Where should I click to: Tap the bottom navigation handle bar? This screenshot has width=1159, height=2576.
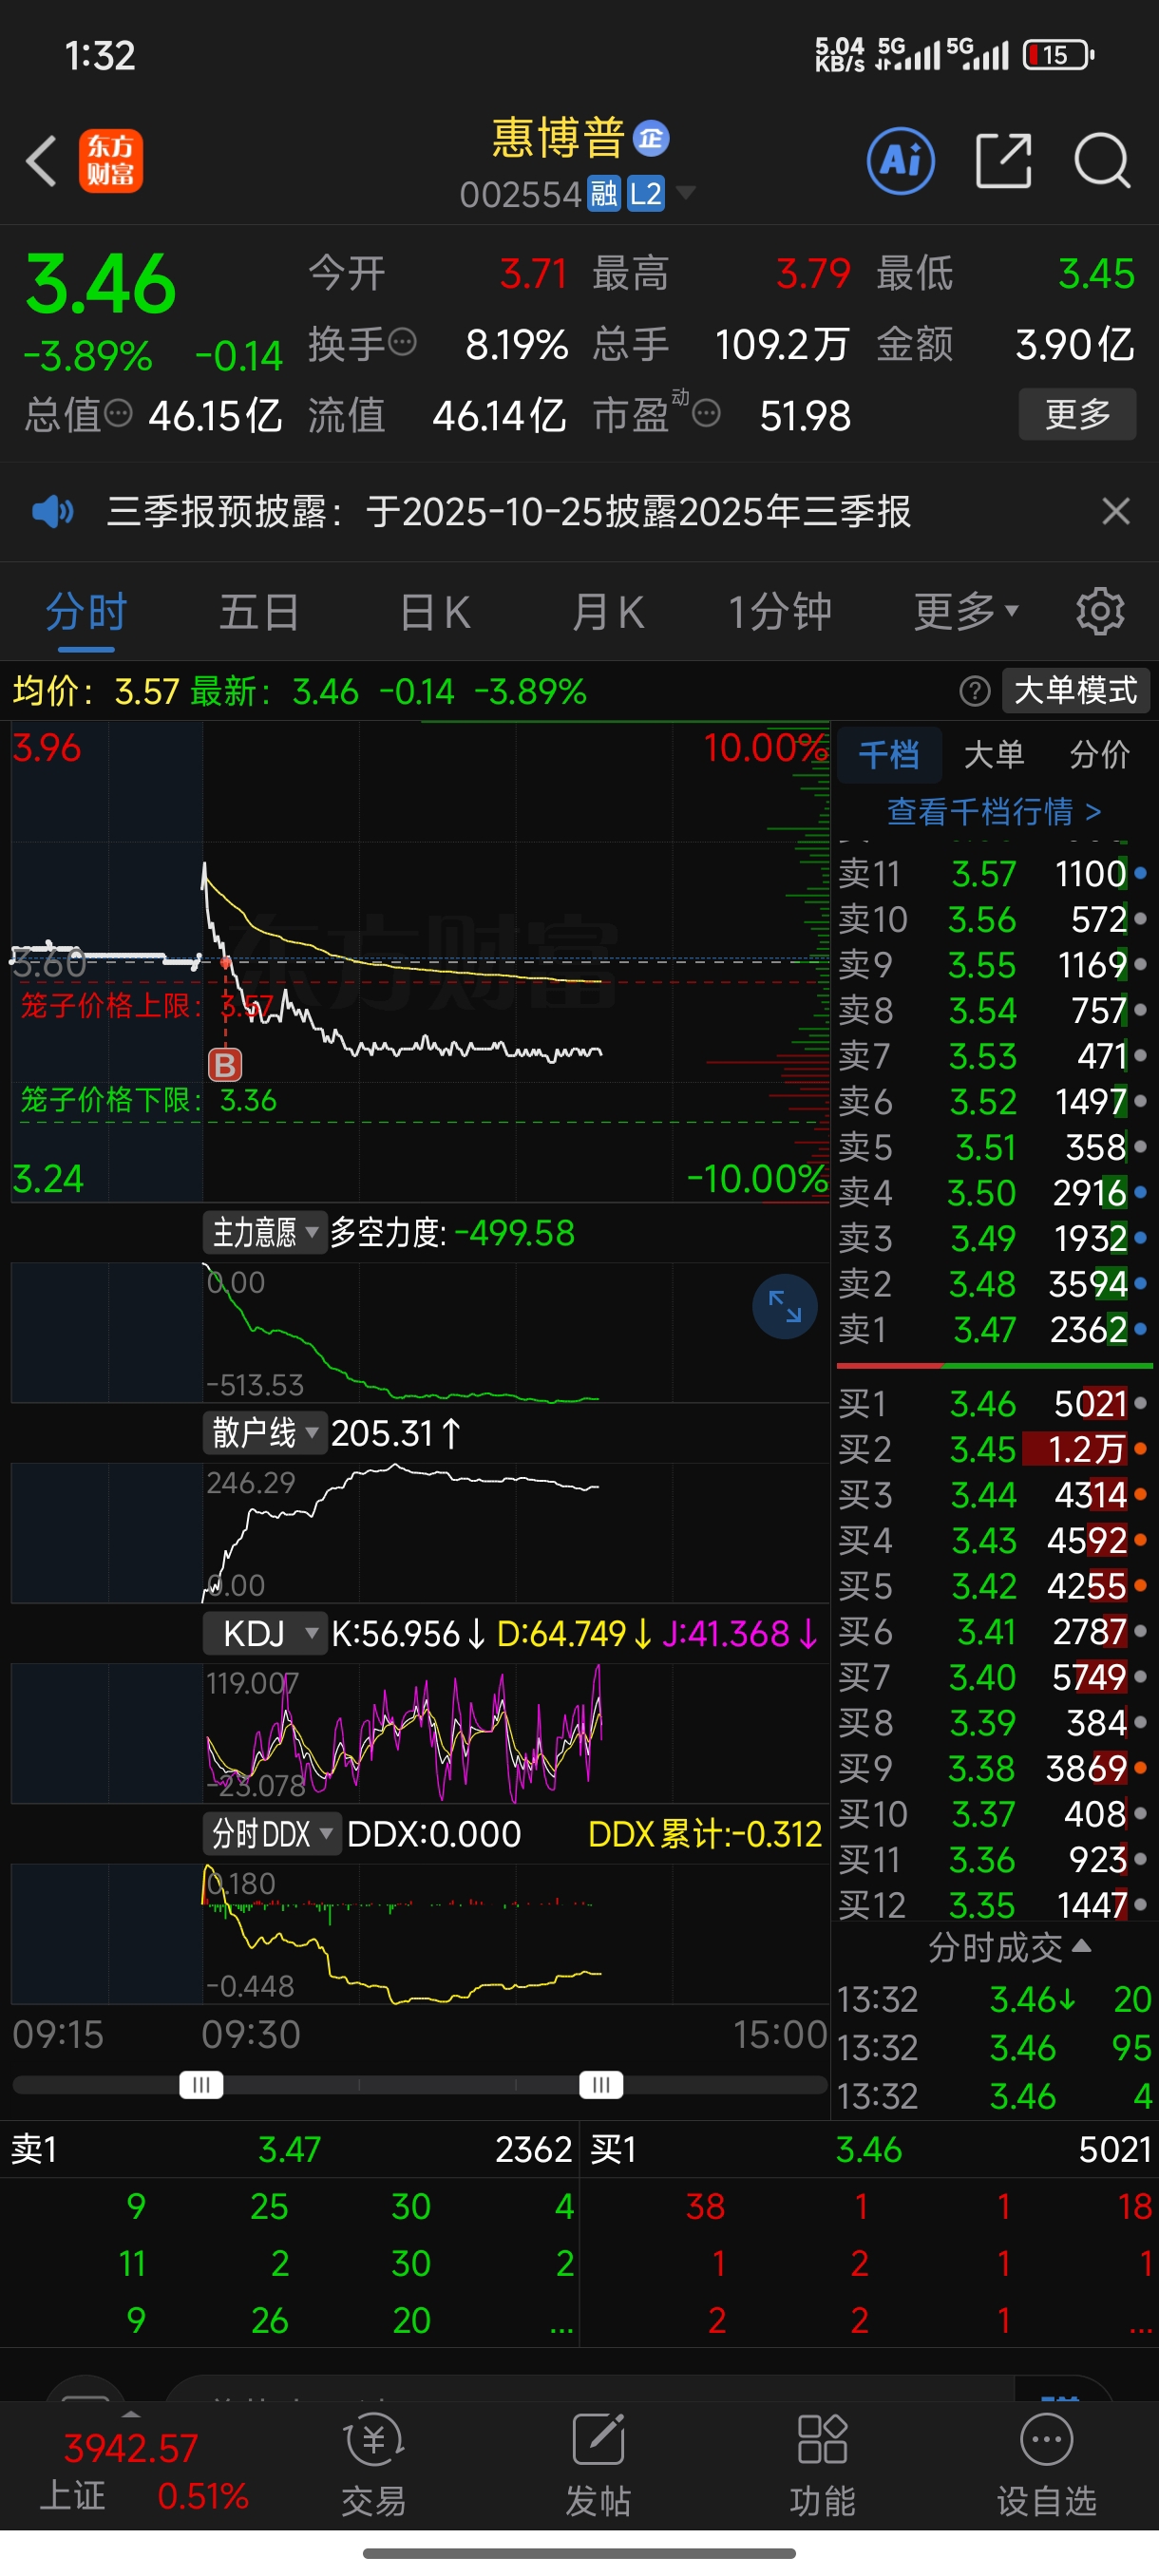[579, 2553]
